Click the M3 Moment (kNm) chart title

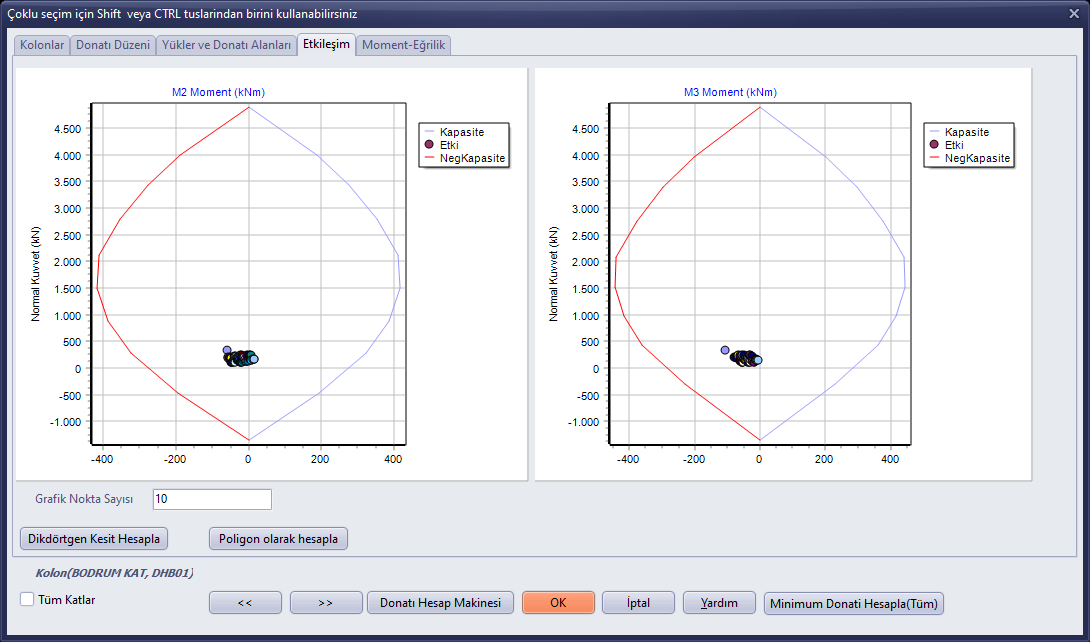(x=730, y=92)
